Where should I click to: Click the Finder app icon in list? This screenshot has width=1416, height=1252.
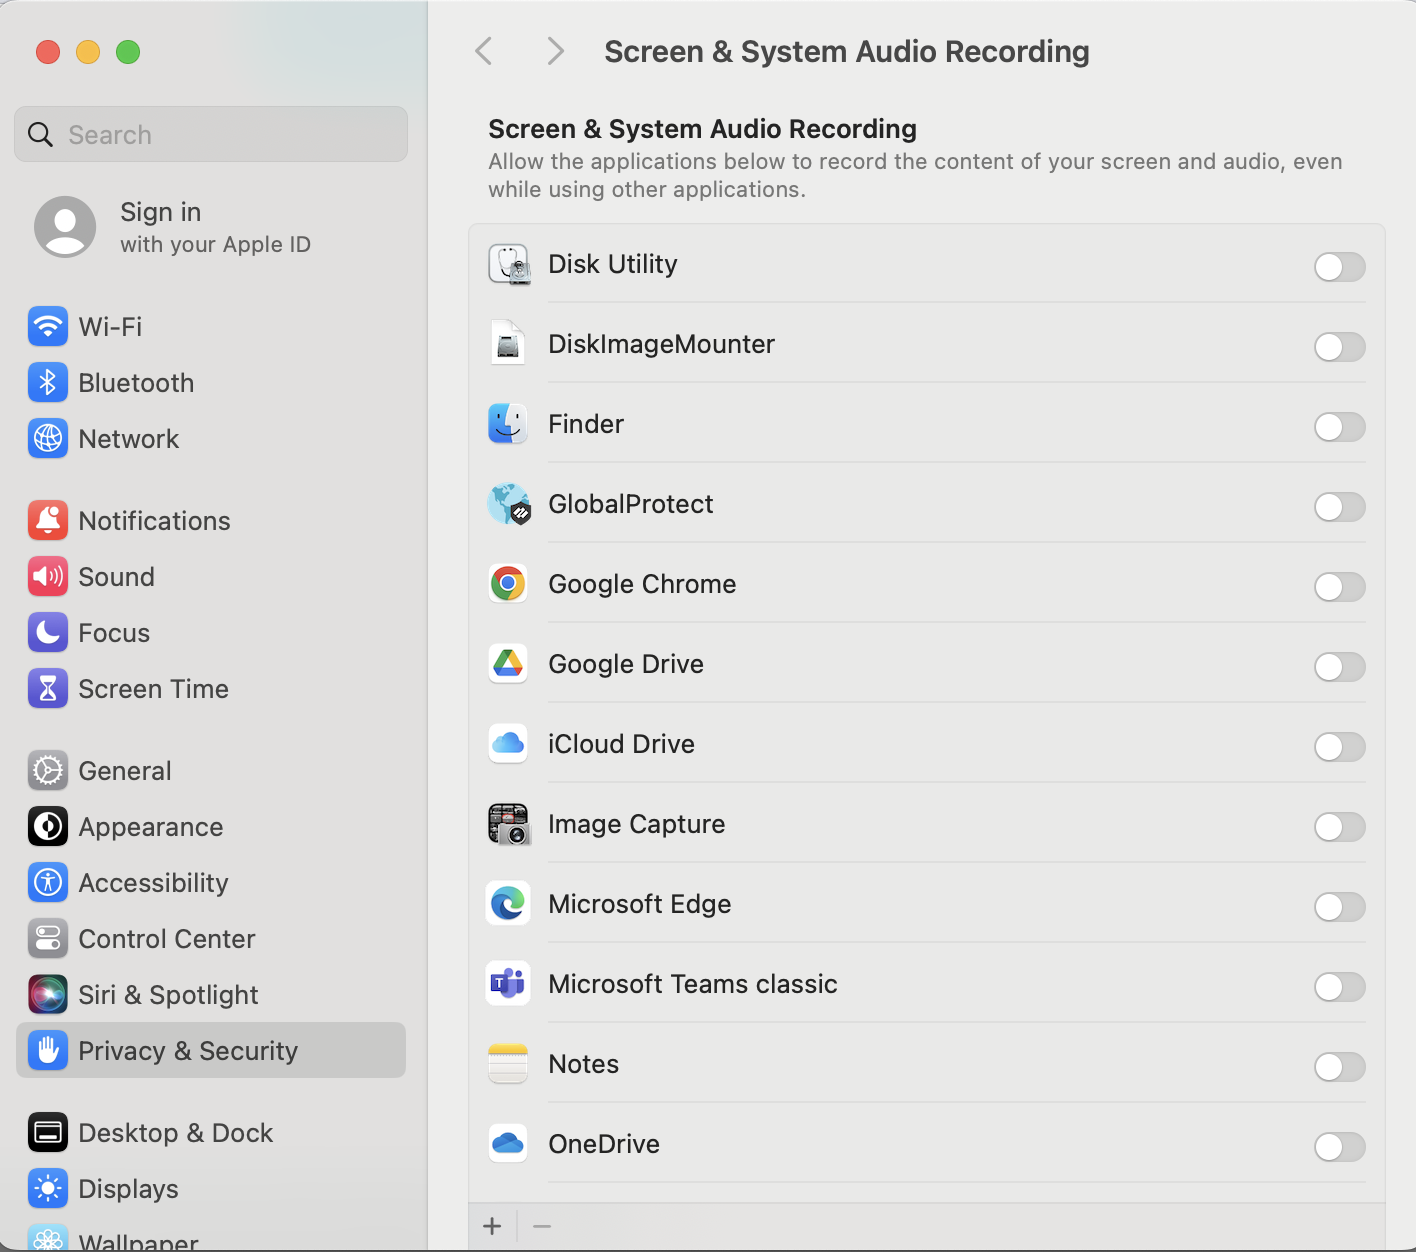click(x=508, y=424)
